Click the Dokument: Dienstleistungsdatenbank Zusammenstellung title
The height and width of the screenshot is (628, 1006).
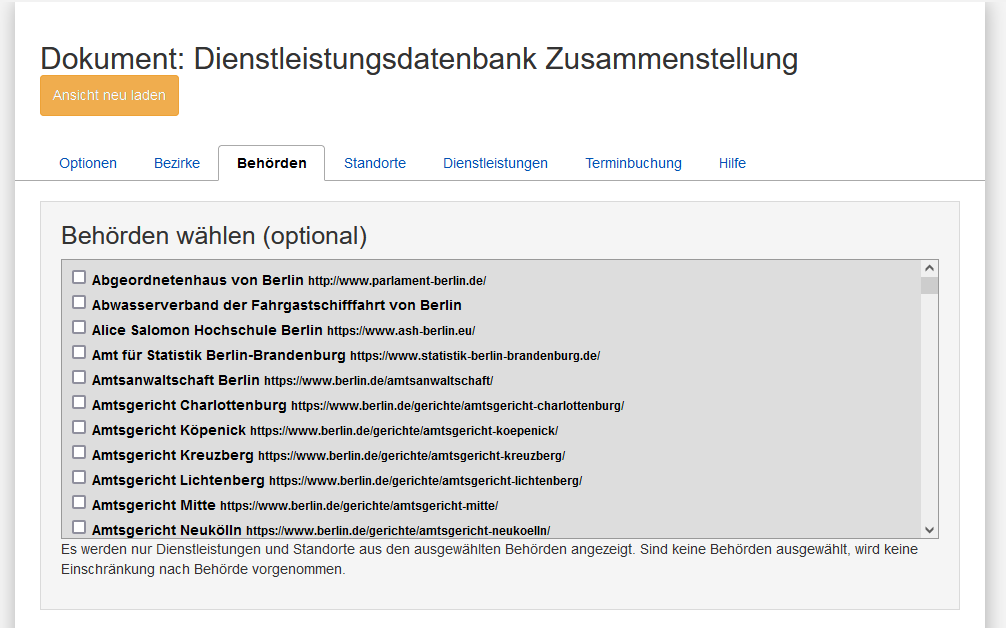pos(419,58)
